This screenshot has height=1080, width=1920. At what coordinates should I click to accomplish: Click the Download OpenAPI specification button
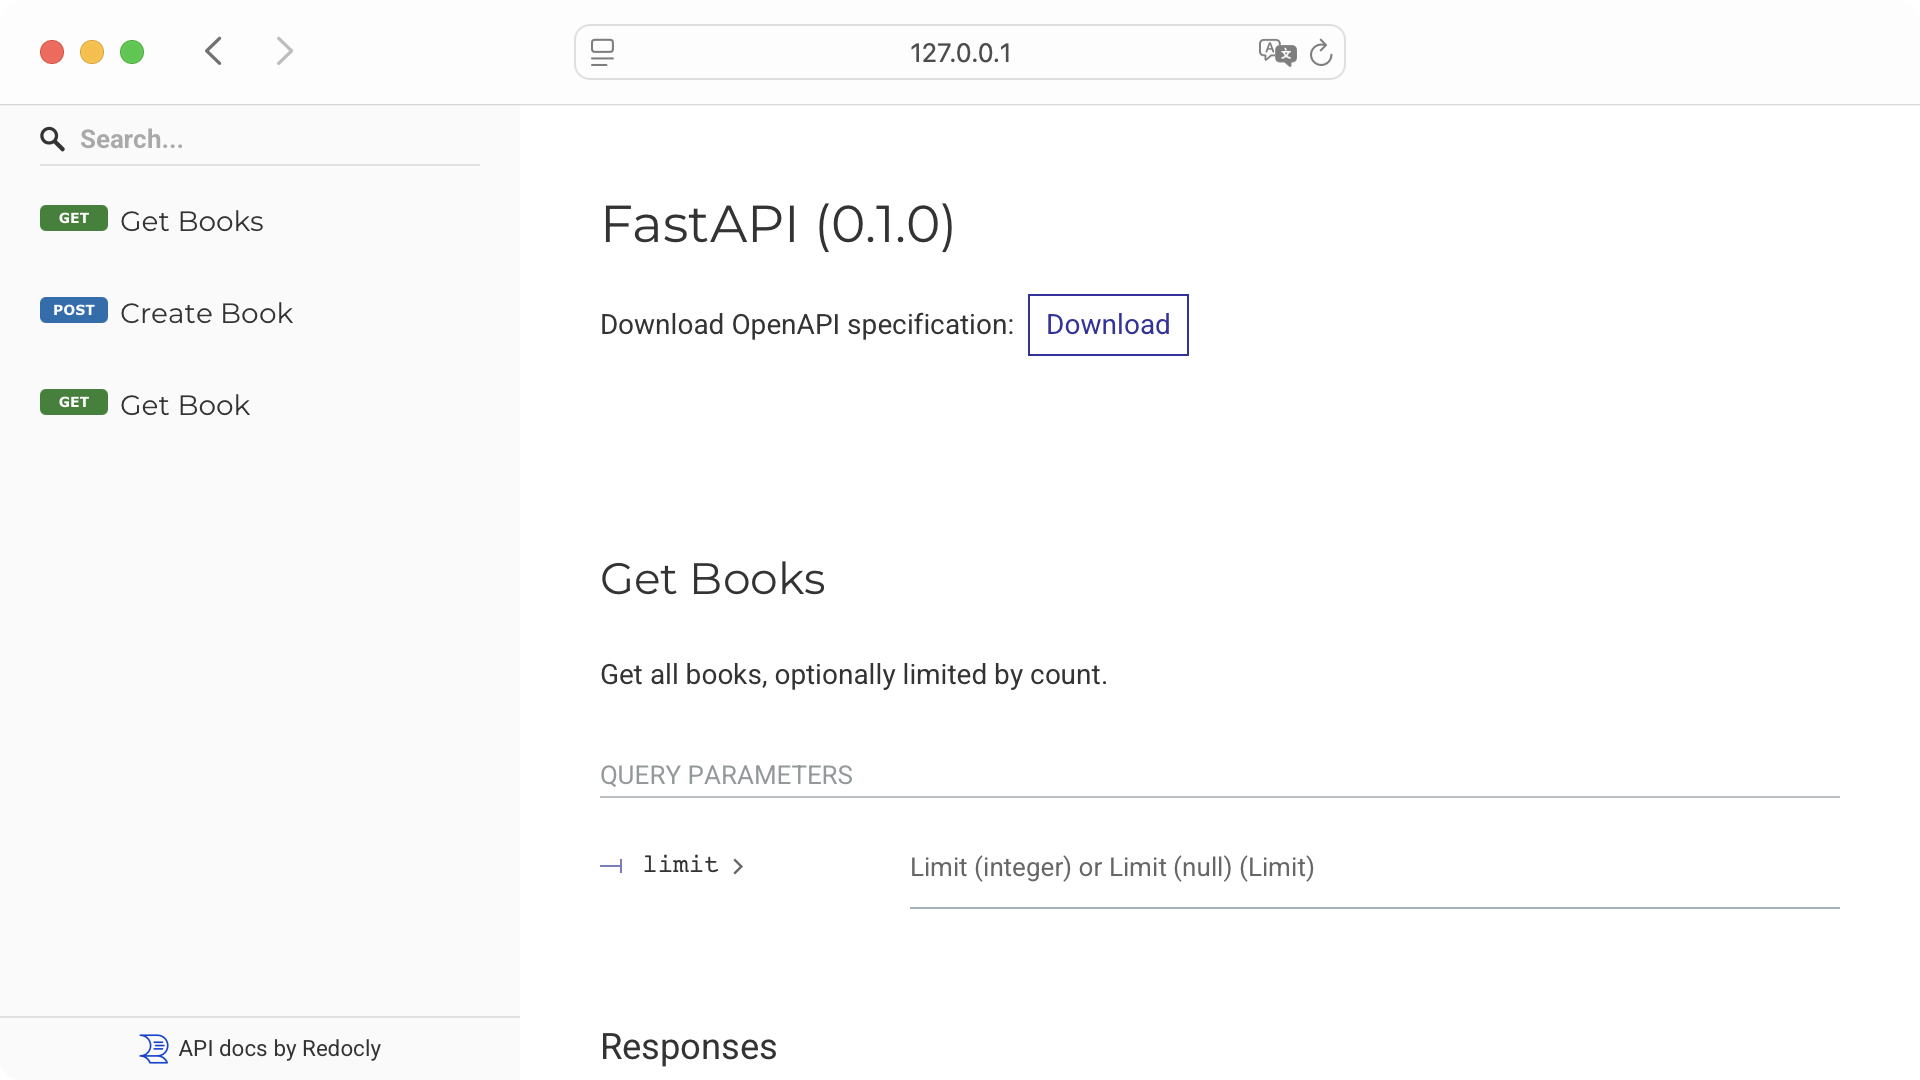tap(1107, 325)
